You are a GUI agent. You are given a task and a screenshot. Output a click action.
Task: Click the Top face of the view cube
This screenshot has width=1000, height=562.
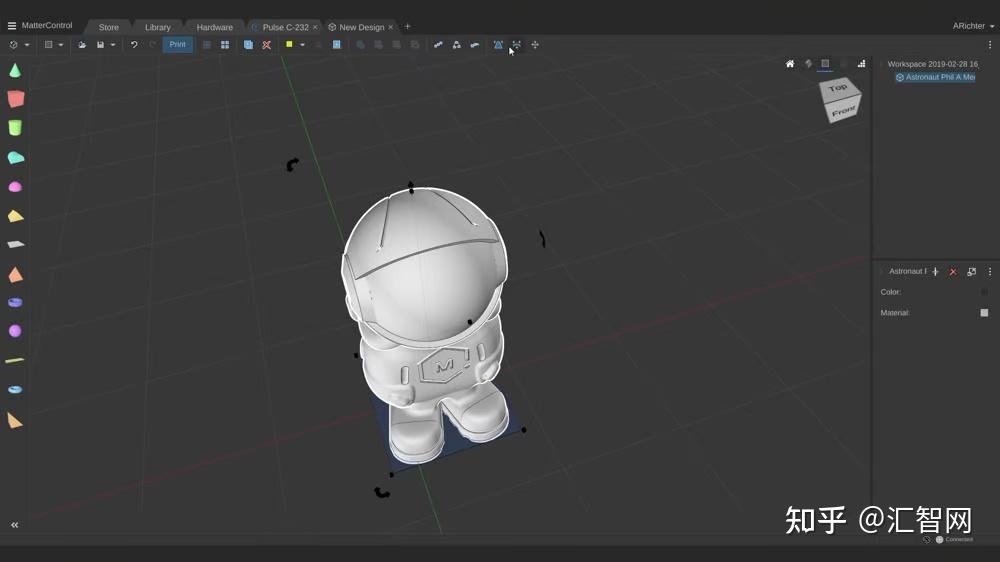[x=839, y=89]
